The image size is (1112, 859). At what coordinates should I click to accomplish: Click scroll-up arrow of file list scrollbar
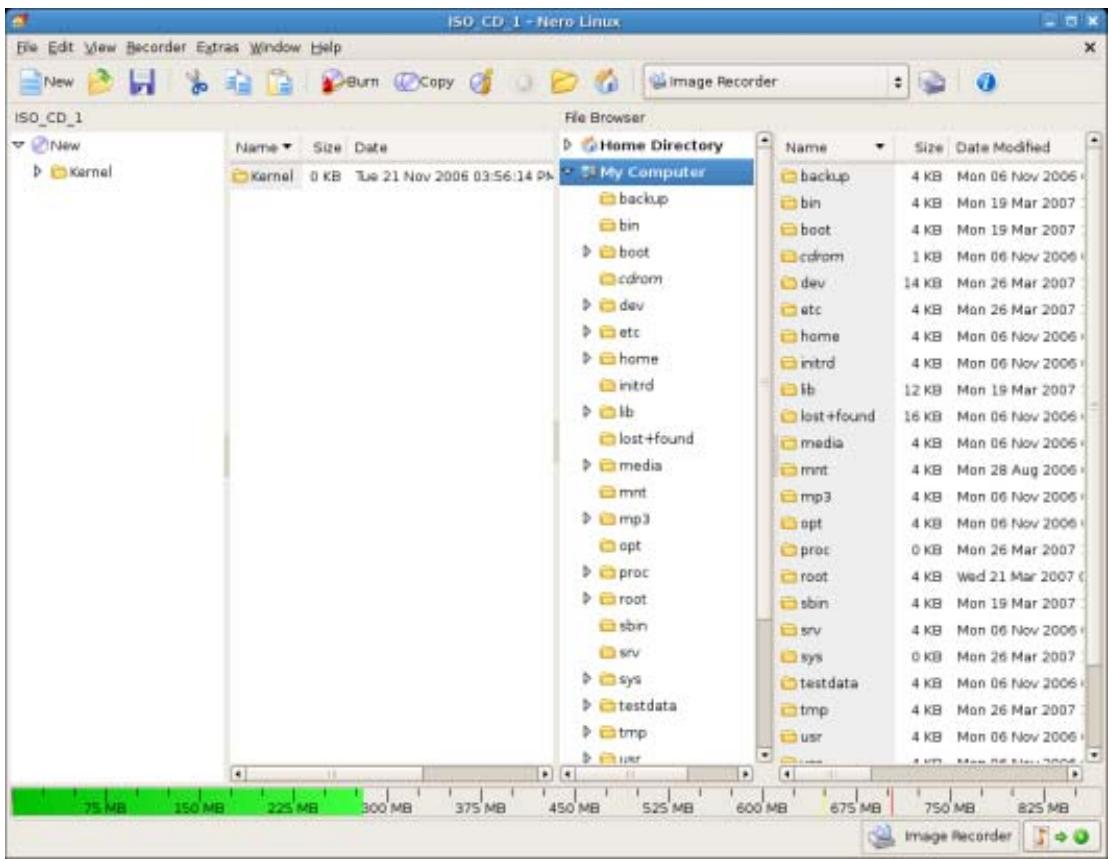(1094, 139)
